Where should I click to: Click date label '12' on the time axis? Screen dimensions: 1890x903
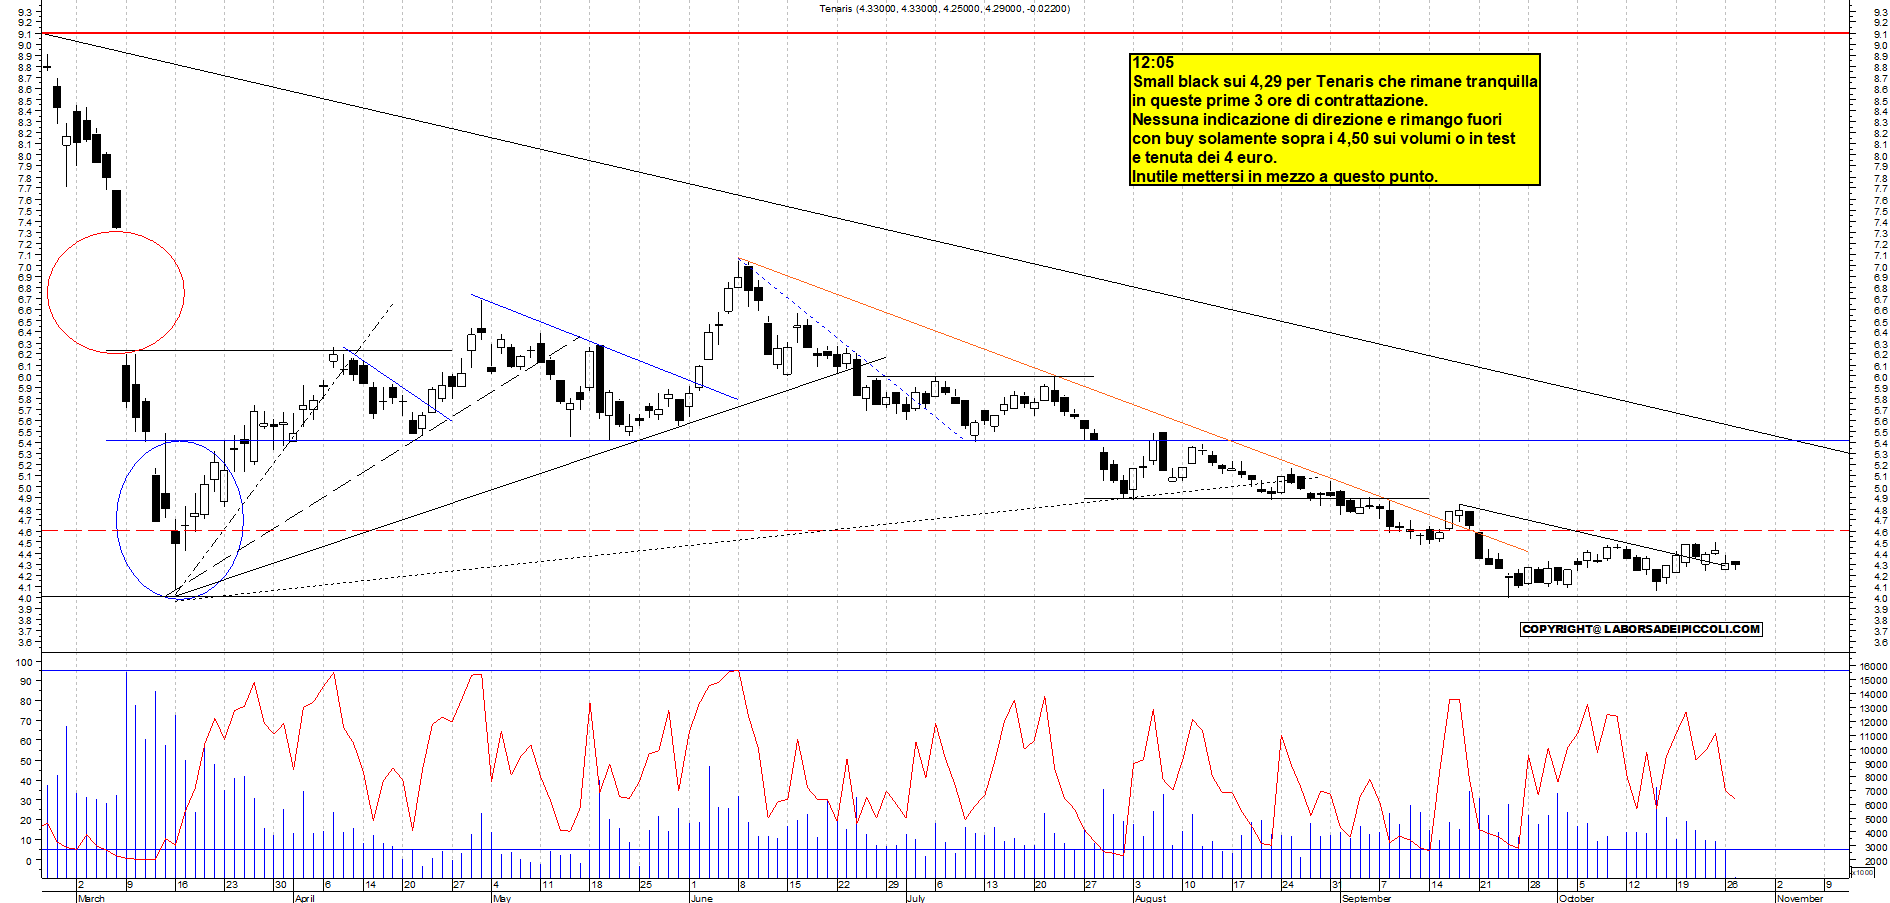click(1634, 885)
